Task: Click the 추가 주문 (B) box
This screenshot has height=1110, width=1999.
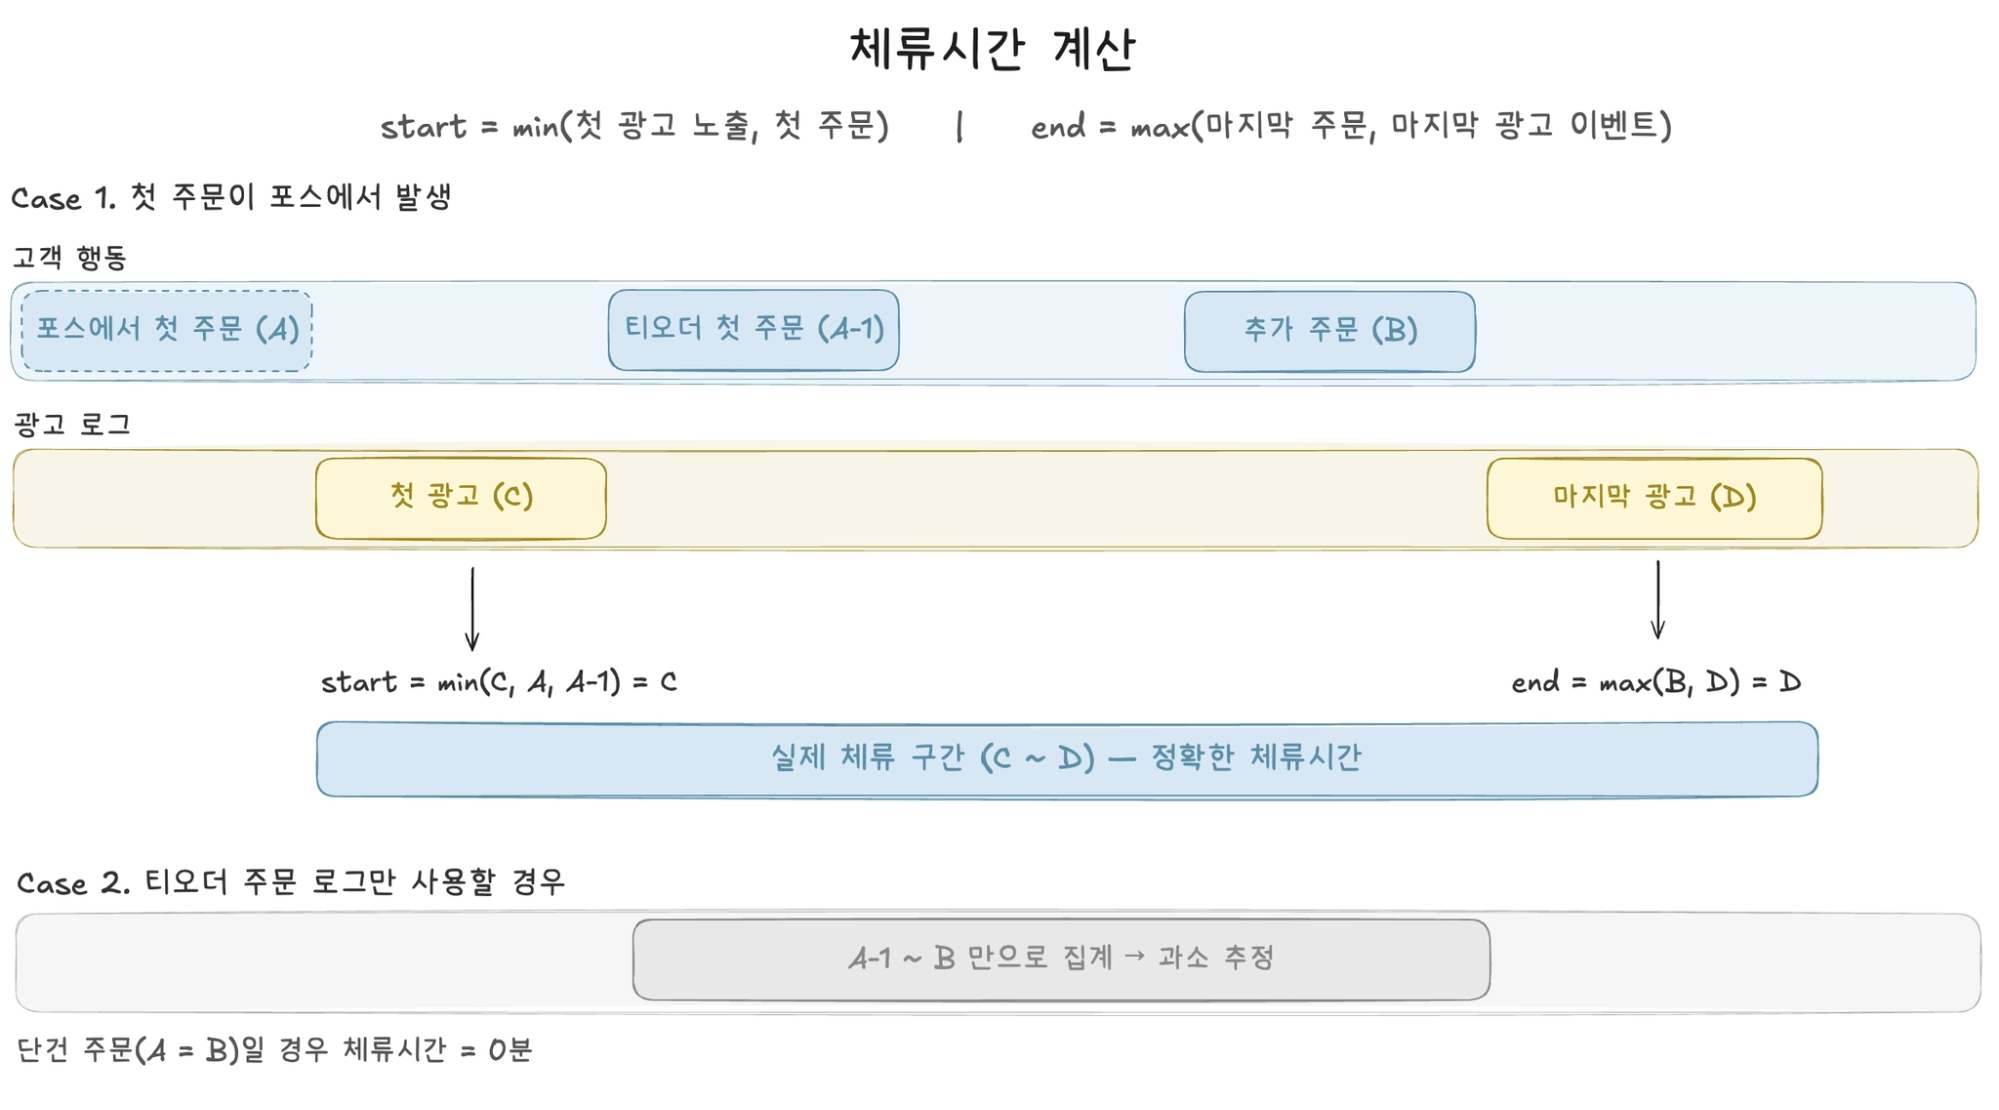Action: pos(1329,331)
